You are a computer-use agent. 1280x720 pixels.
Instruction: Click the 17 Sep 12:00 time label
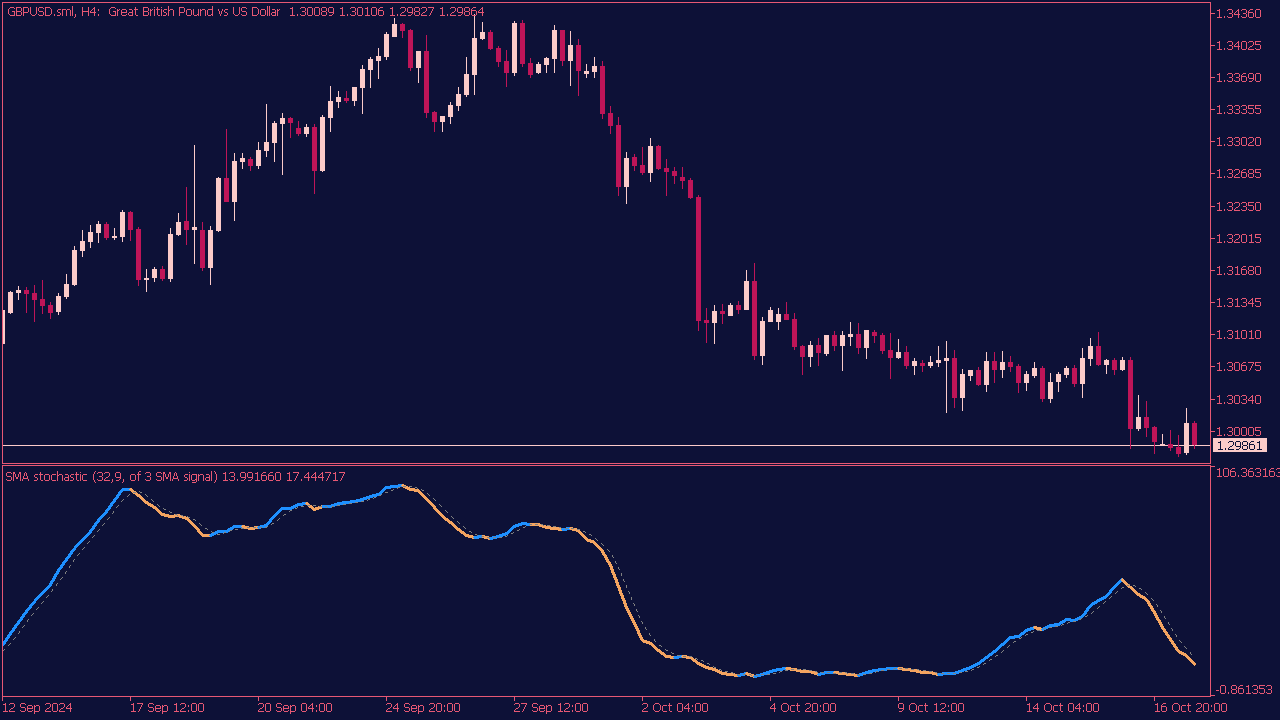point(167,708)
